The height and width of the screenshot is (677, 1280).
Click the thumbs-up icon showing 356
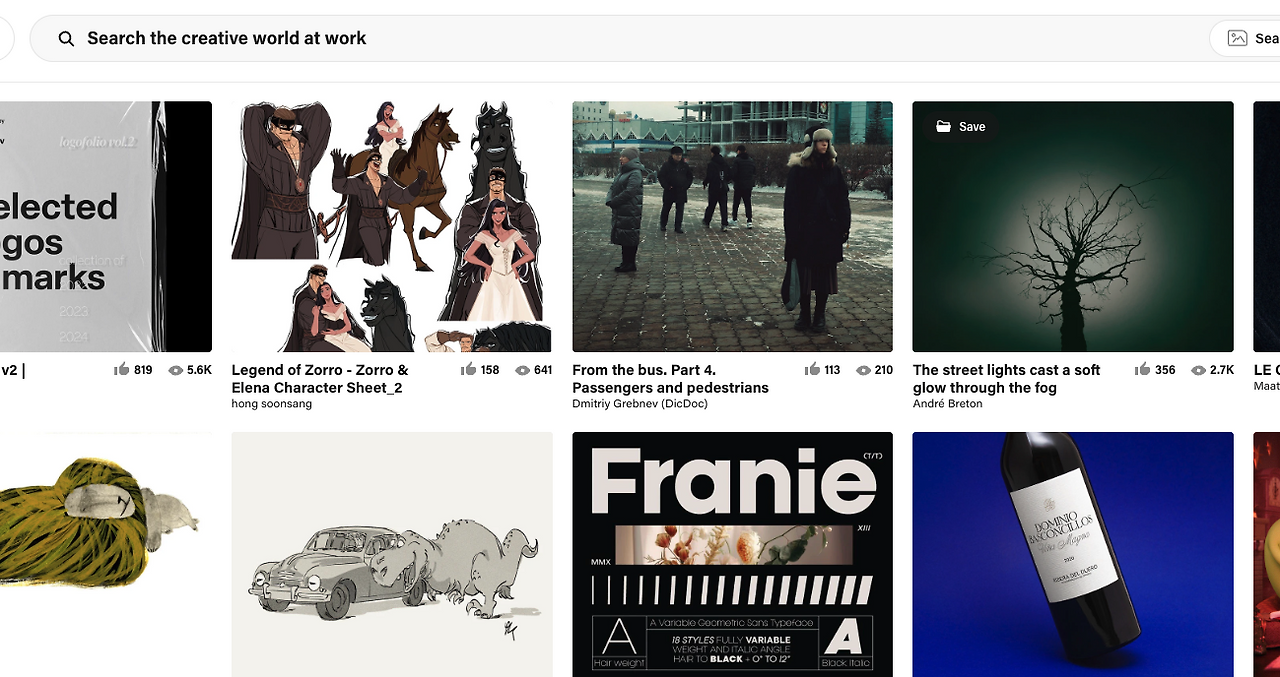tap(1143, 369)
